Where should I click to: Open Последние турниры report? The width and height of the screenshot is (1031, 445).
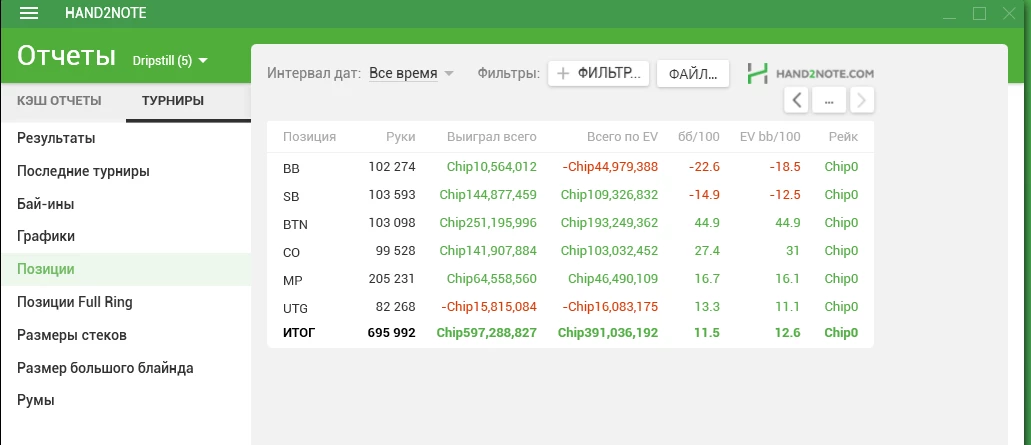click(x=83, y=171)
